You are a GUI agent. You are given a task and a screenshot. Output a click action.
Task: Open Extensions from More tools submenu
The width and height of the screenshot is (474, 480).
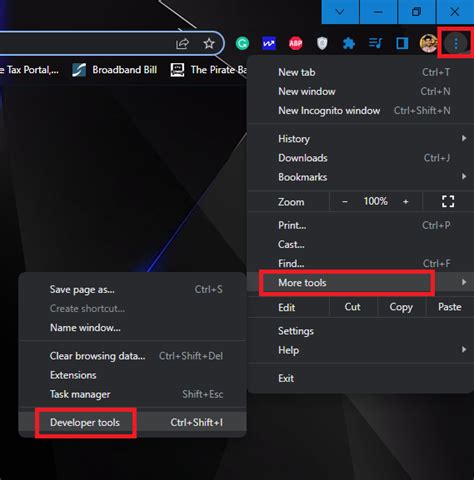pyautogui.click(x=133, y=375)
